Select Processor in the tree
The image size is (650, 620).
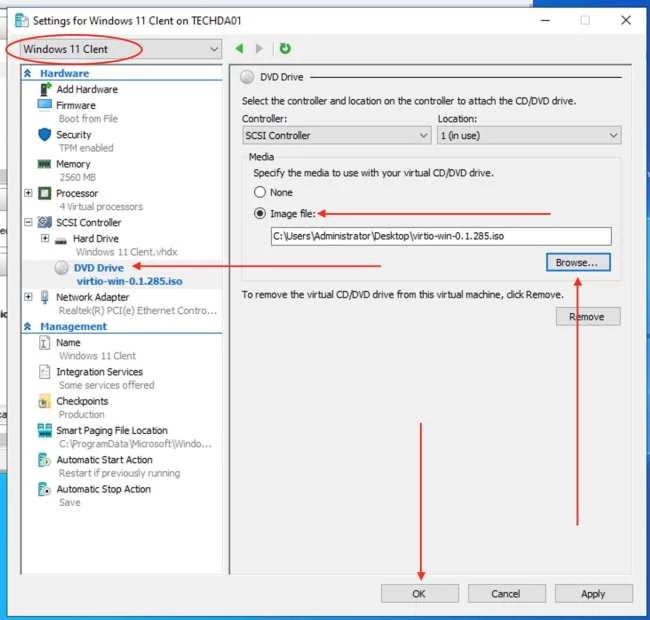(77, 194)
